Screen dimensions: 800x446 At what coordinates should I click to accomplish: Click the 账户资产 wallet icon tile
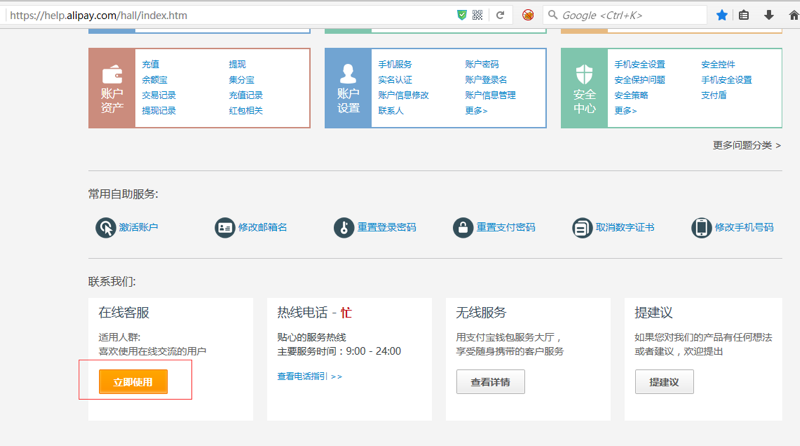(x=112, y=88)
